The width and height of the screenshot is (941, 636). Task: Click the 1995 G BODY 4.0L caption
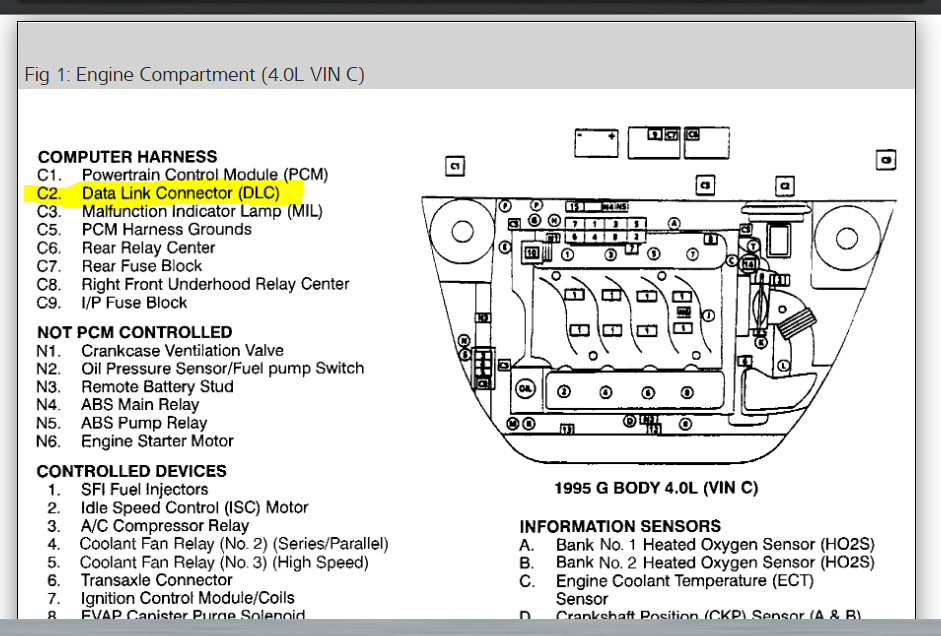[x=656, y=488]
